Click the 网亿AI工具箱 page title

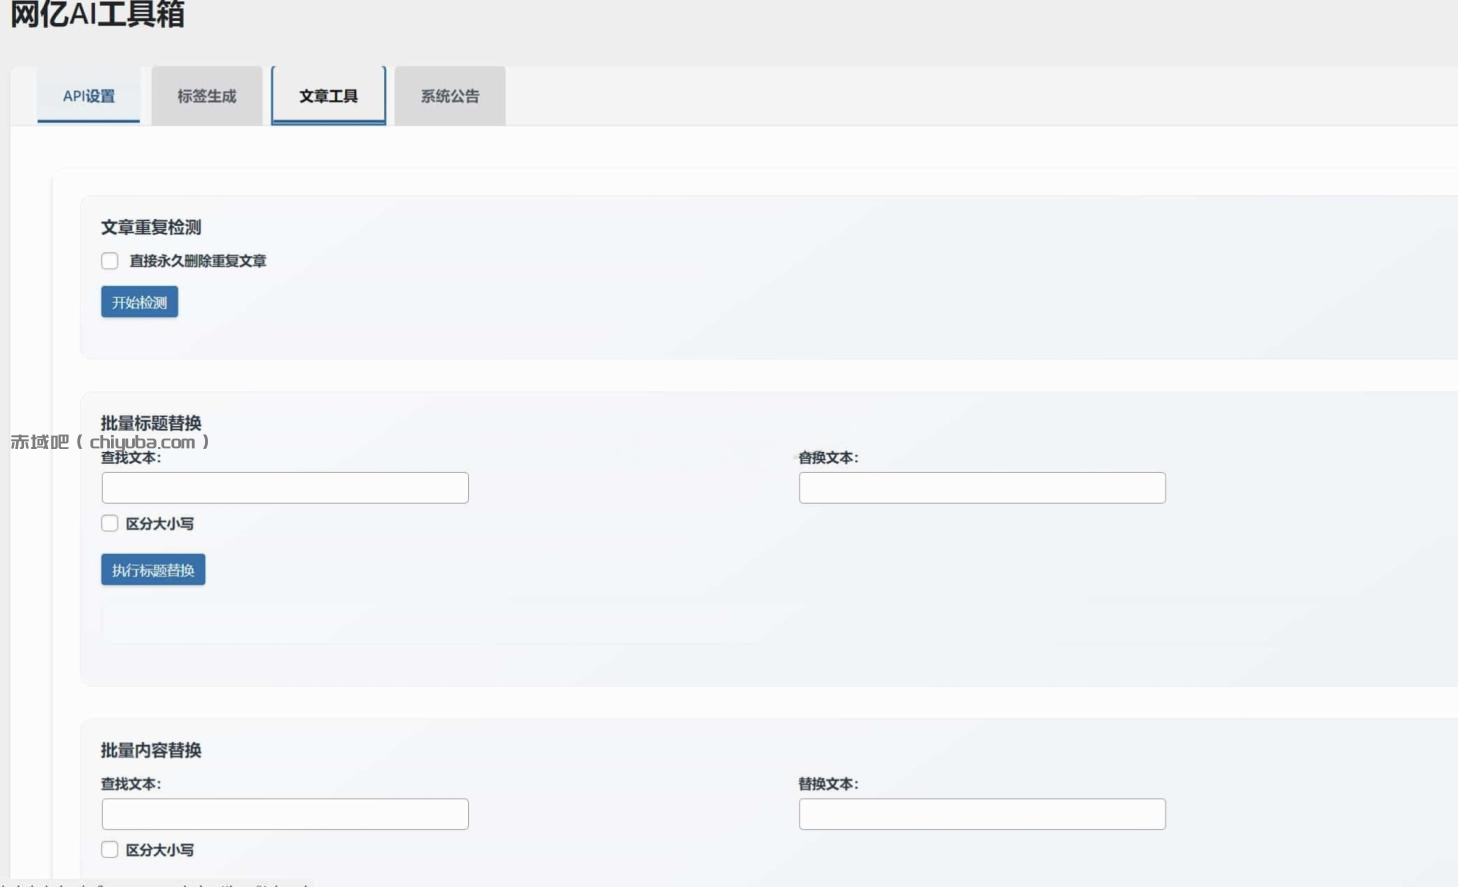click(97, 16)
